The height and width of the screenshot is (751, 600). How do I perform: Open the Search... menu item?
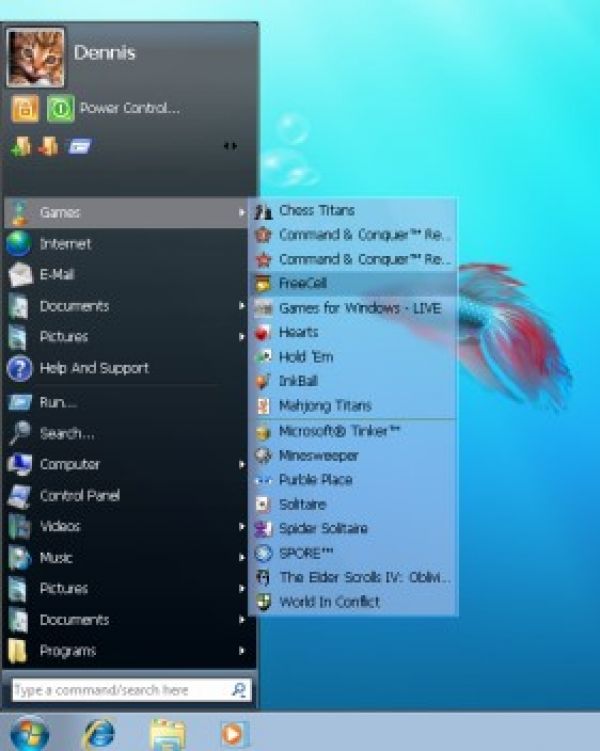click(x=126, y=433)
